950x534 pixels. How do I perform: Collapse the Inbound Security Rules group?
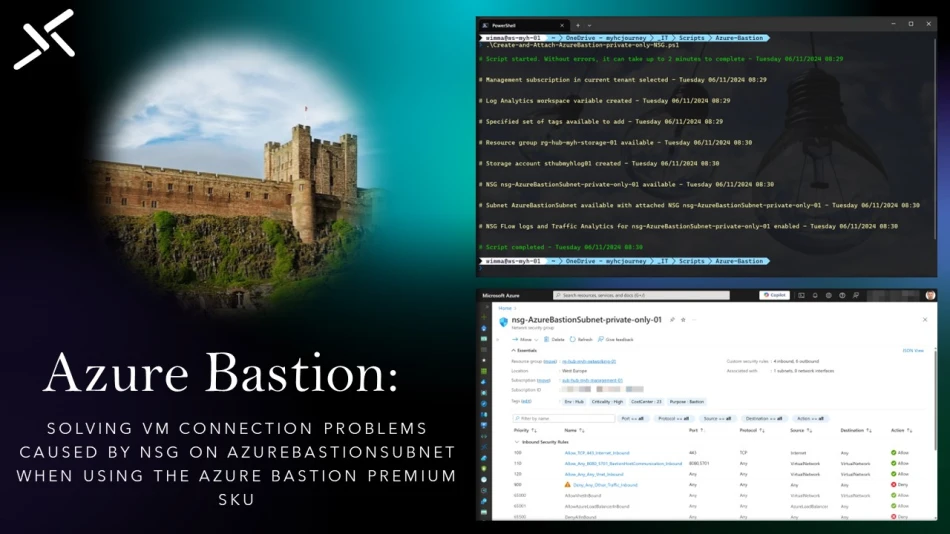coord(518,441)
